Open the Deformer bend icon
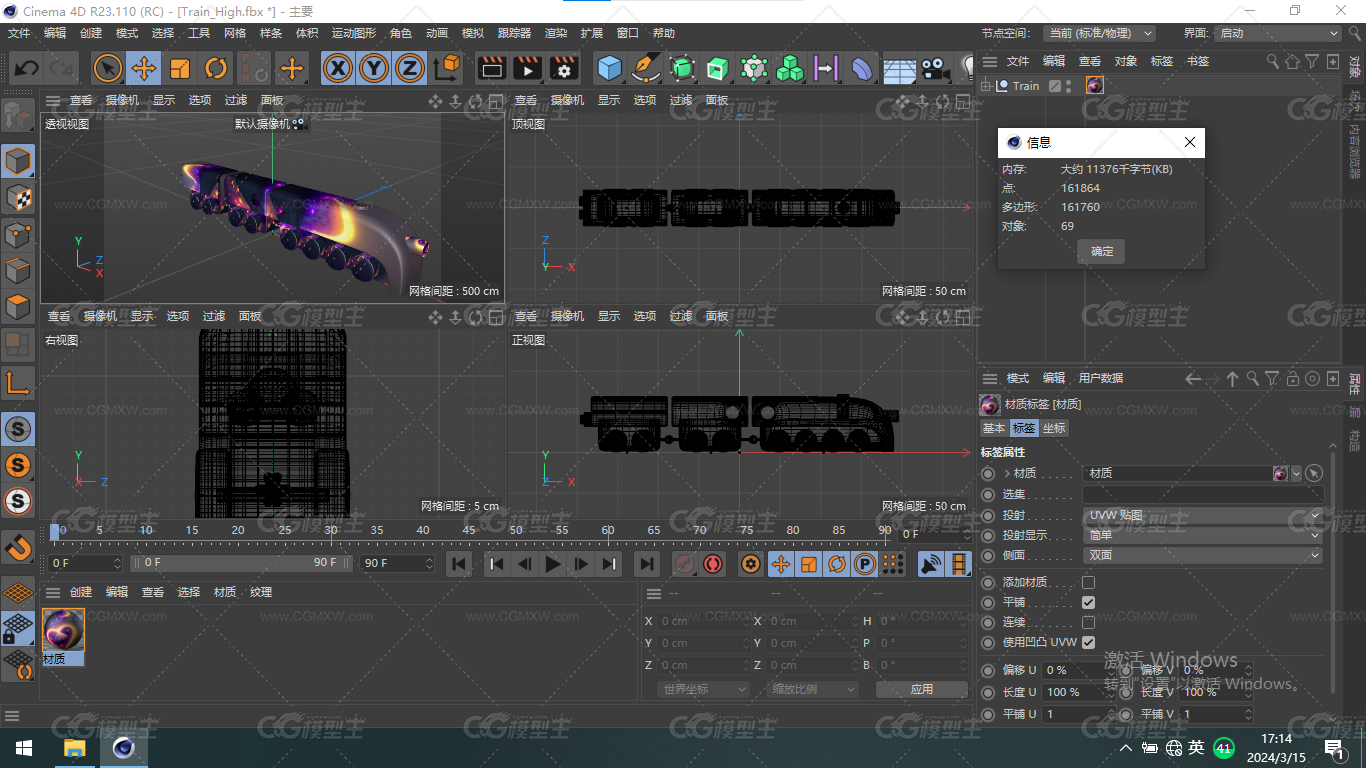Image resolution: width=1366 pixels, height=768 pixels. tap(862, 68)
